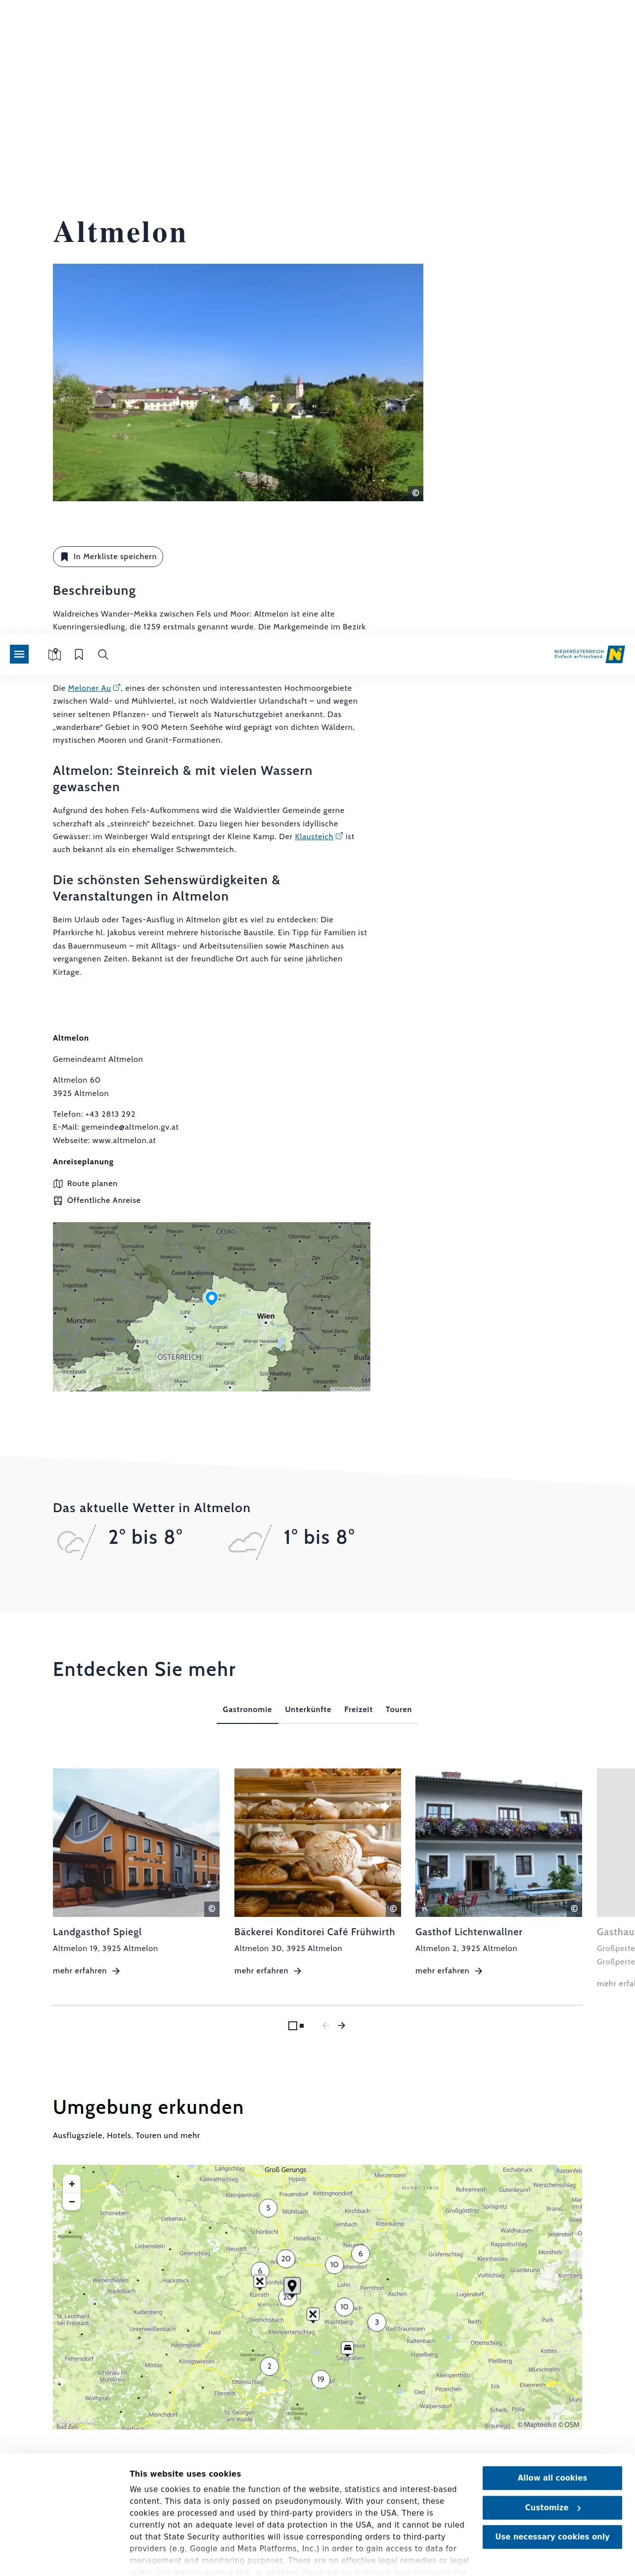Open the map icon in header bar
Image resolution: width=635 pixels, height=2576 pixels.
tap(55, 654)
